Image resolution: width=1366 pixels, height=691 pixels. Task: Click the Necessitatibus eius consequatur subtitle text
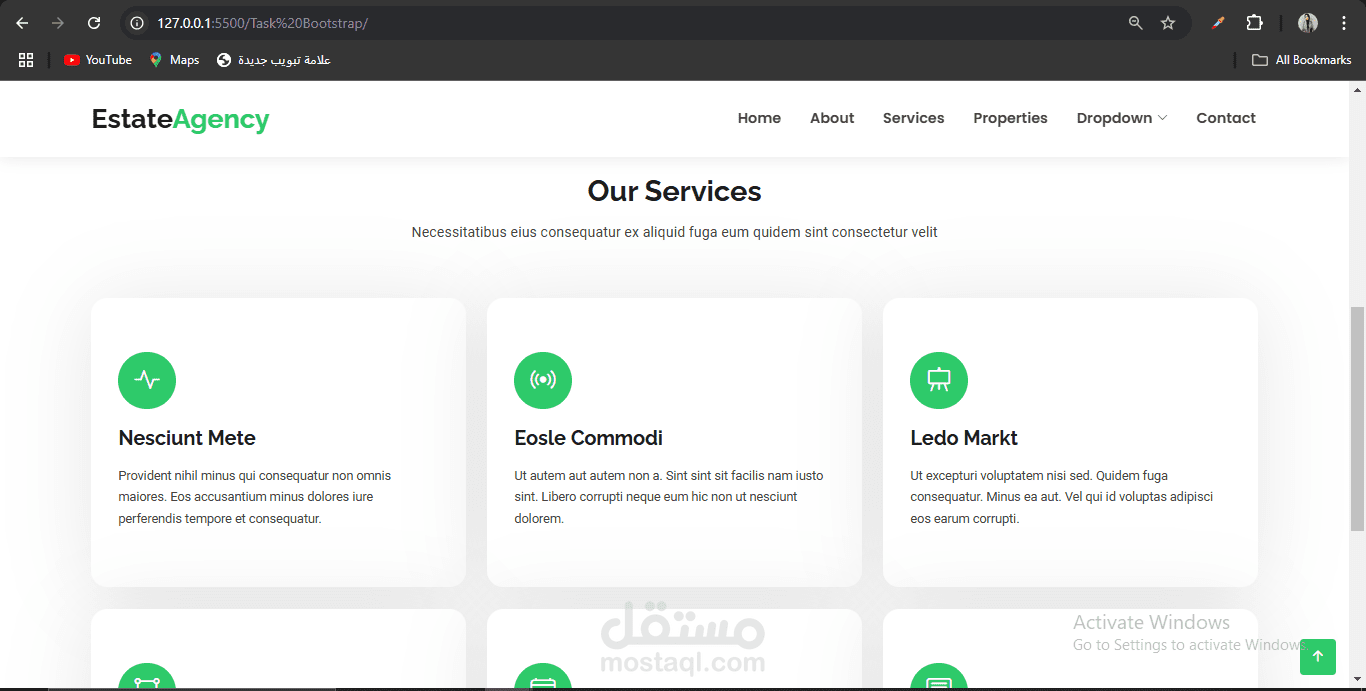674,232
